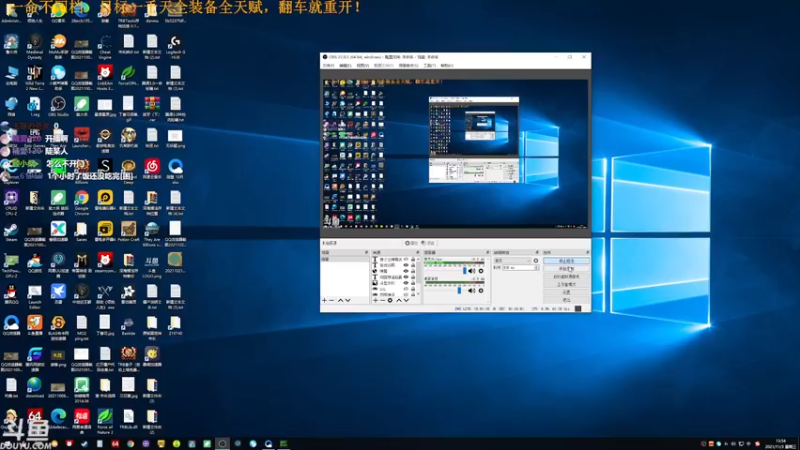Adjust transition duration stepper arrows

coord(536,267)
